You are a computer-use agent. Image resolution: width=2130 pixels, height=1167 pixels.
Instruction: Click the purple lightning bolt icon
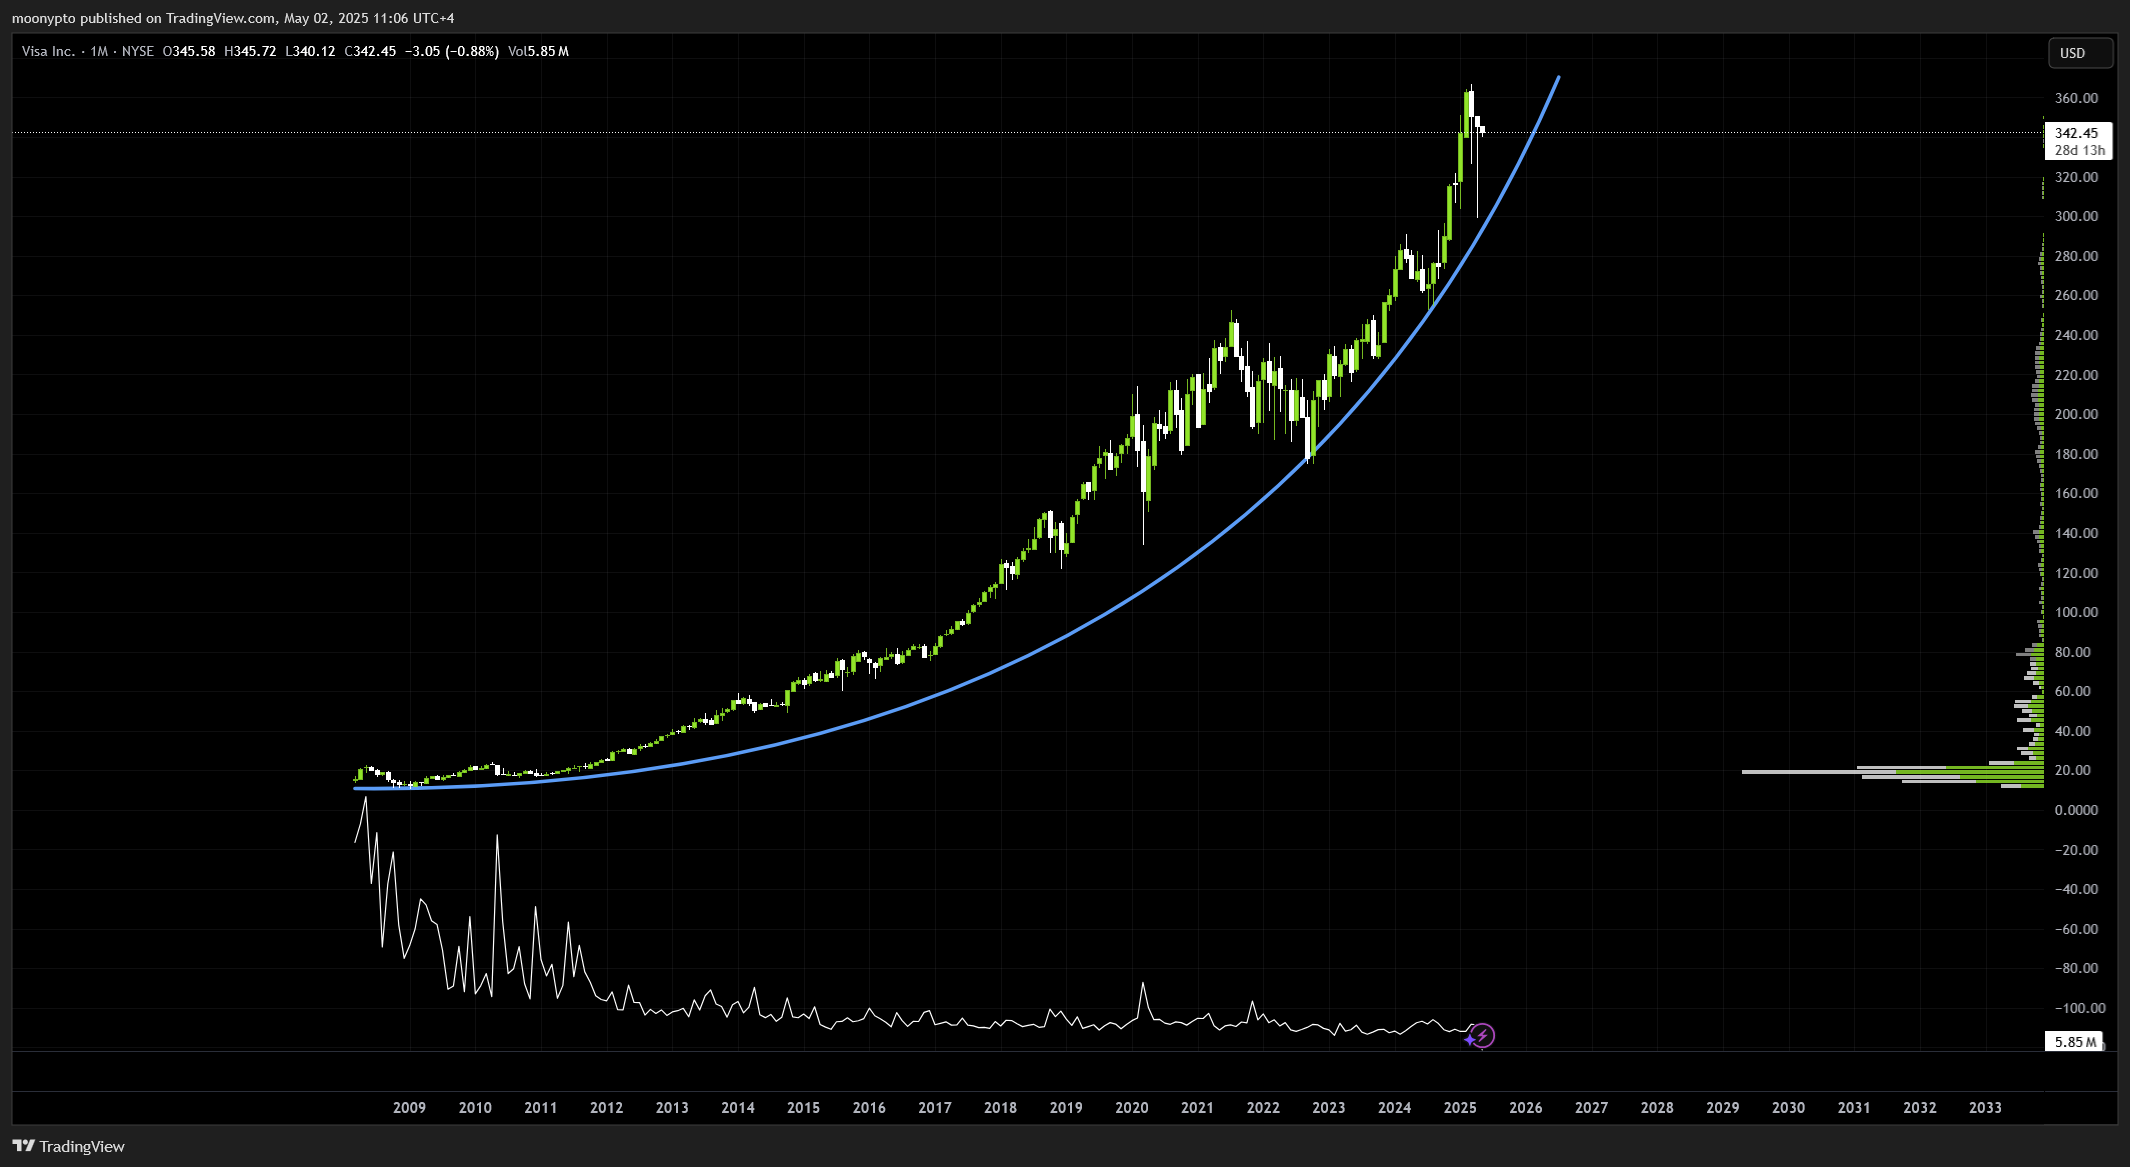pos(1484,1036)
